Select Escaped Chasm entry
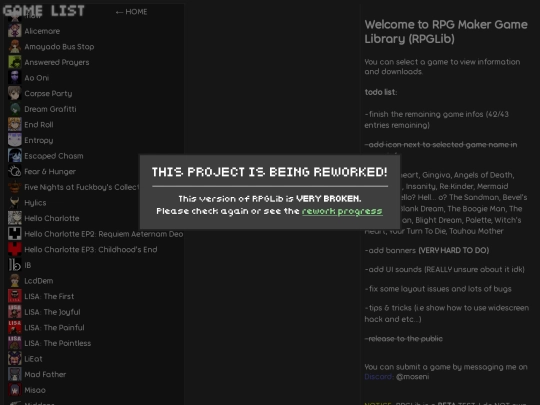Image resolution: width=540 pixels, height=405 pixels. (x=54, y=156)
